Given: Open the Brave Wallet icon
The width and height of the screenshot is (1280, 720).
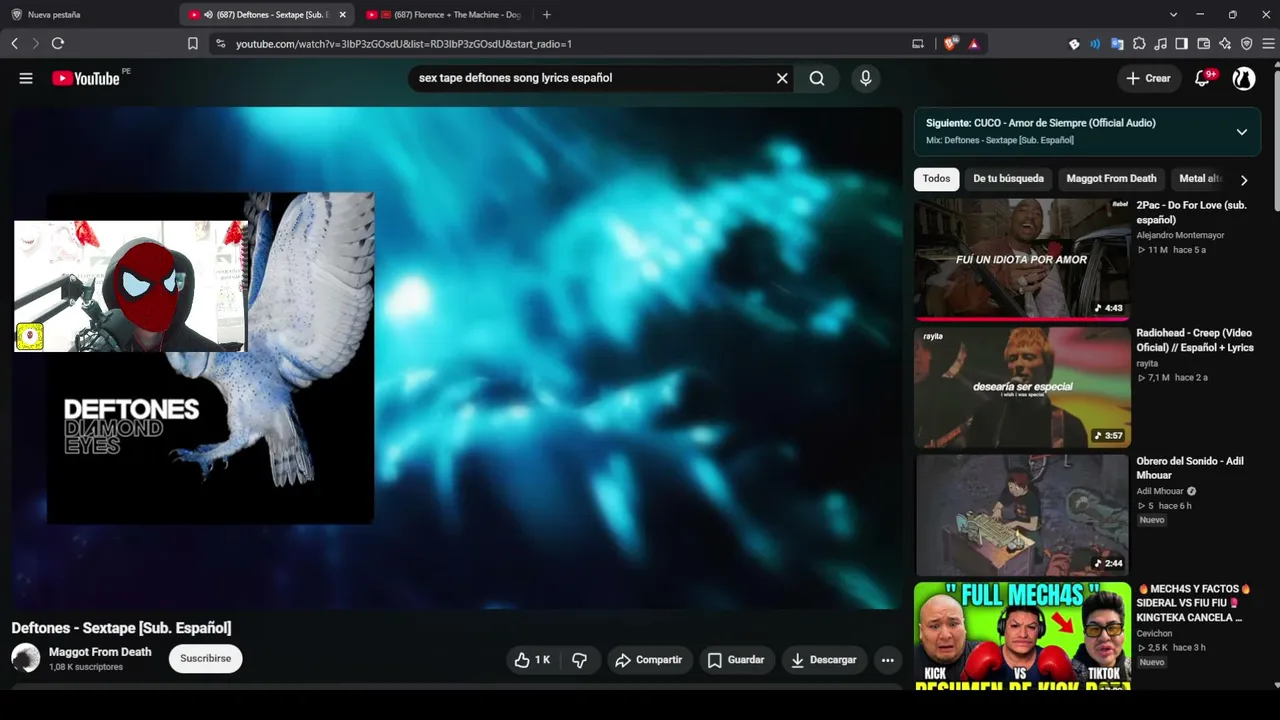Looking at the screenshot, I should (1204, 44).
